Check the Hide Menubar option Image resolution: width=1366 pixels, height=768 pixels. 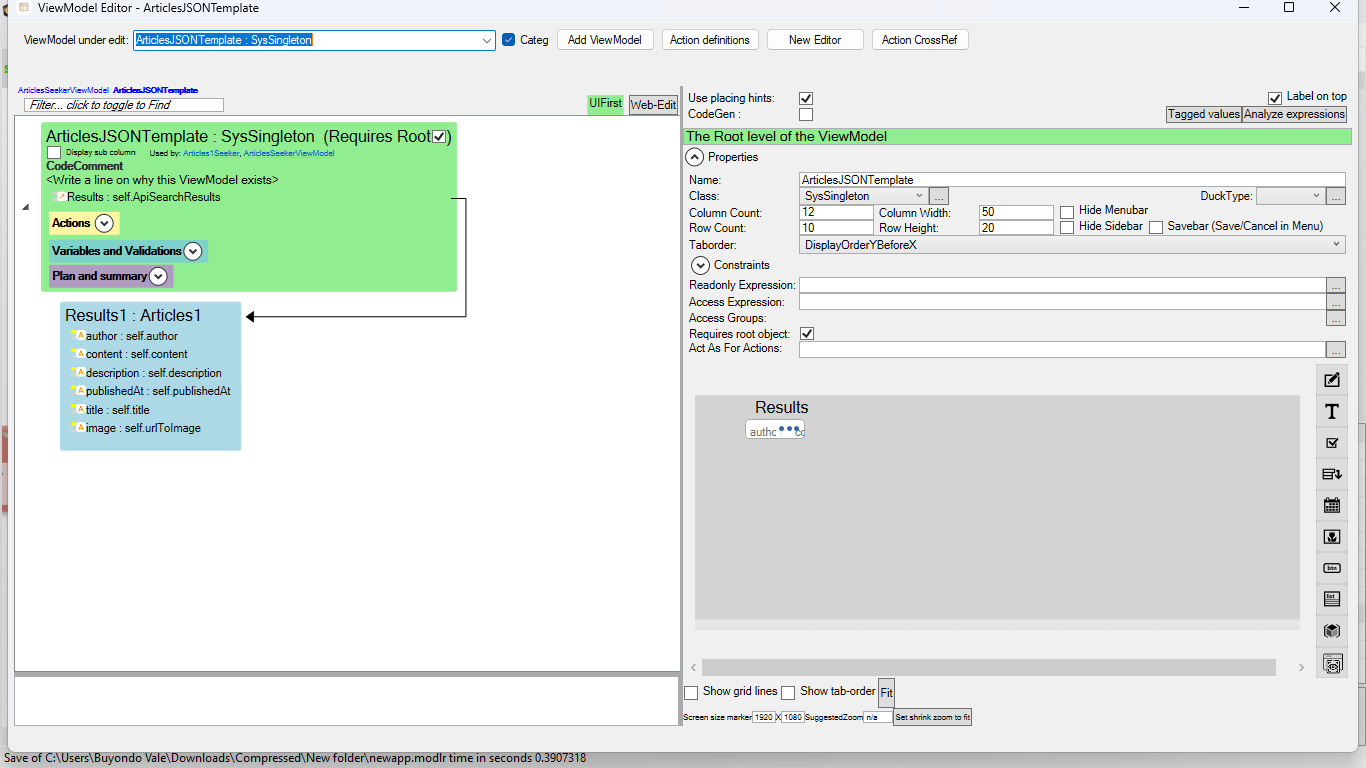[x=1067, y=211]
